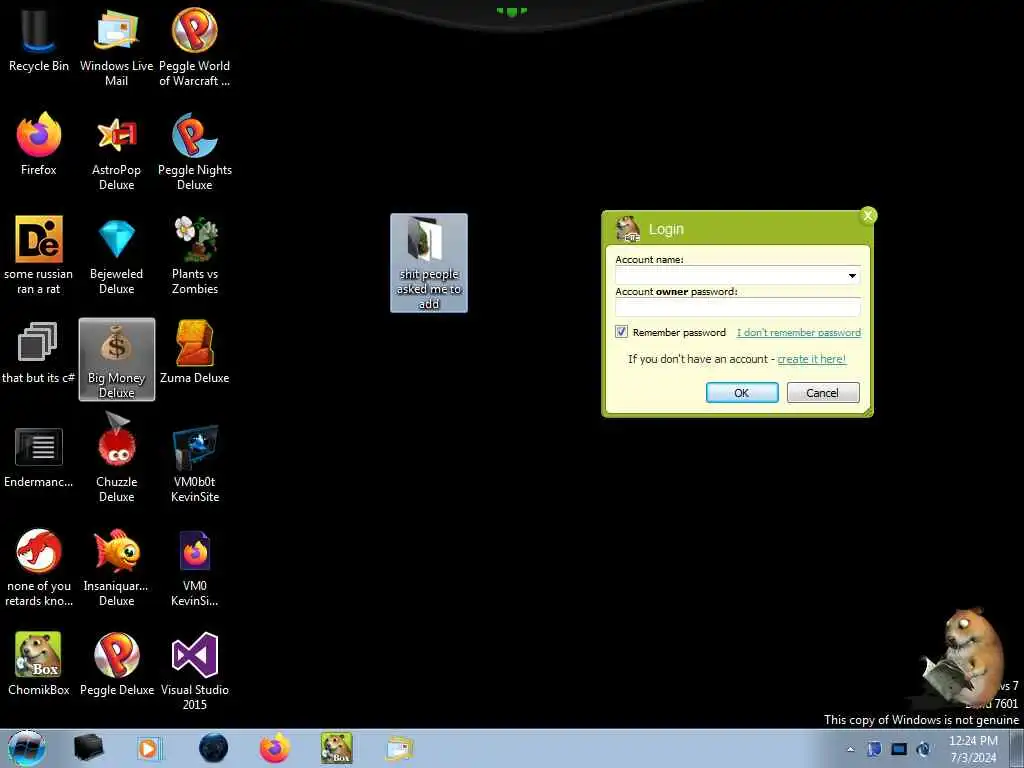The image size is (1024, 768).
Task: Open the Firefox taskbar icon
Action: tap(274, 748)
